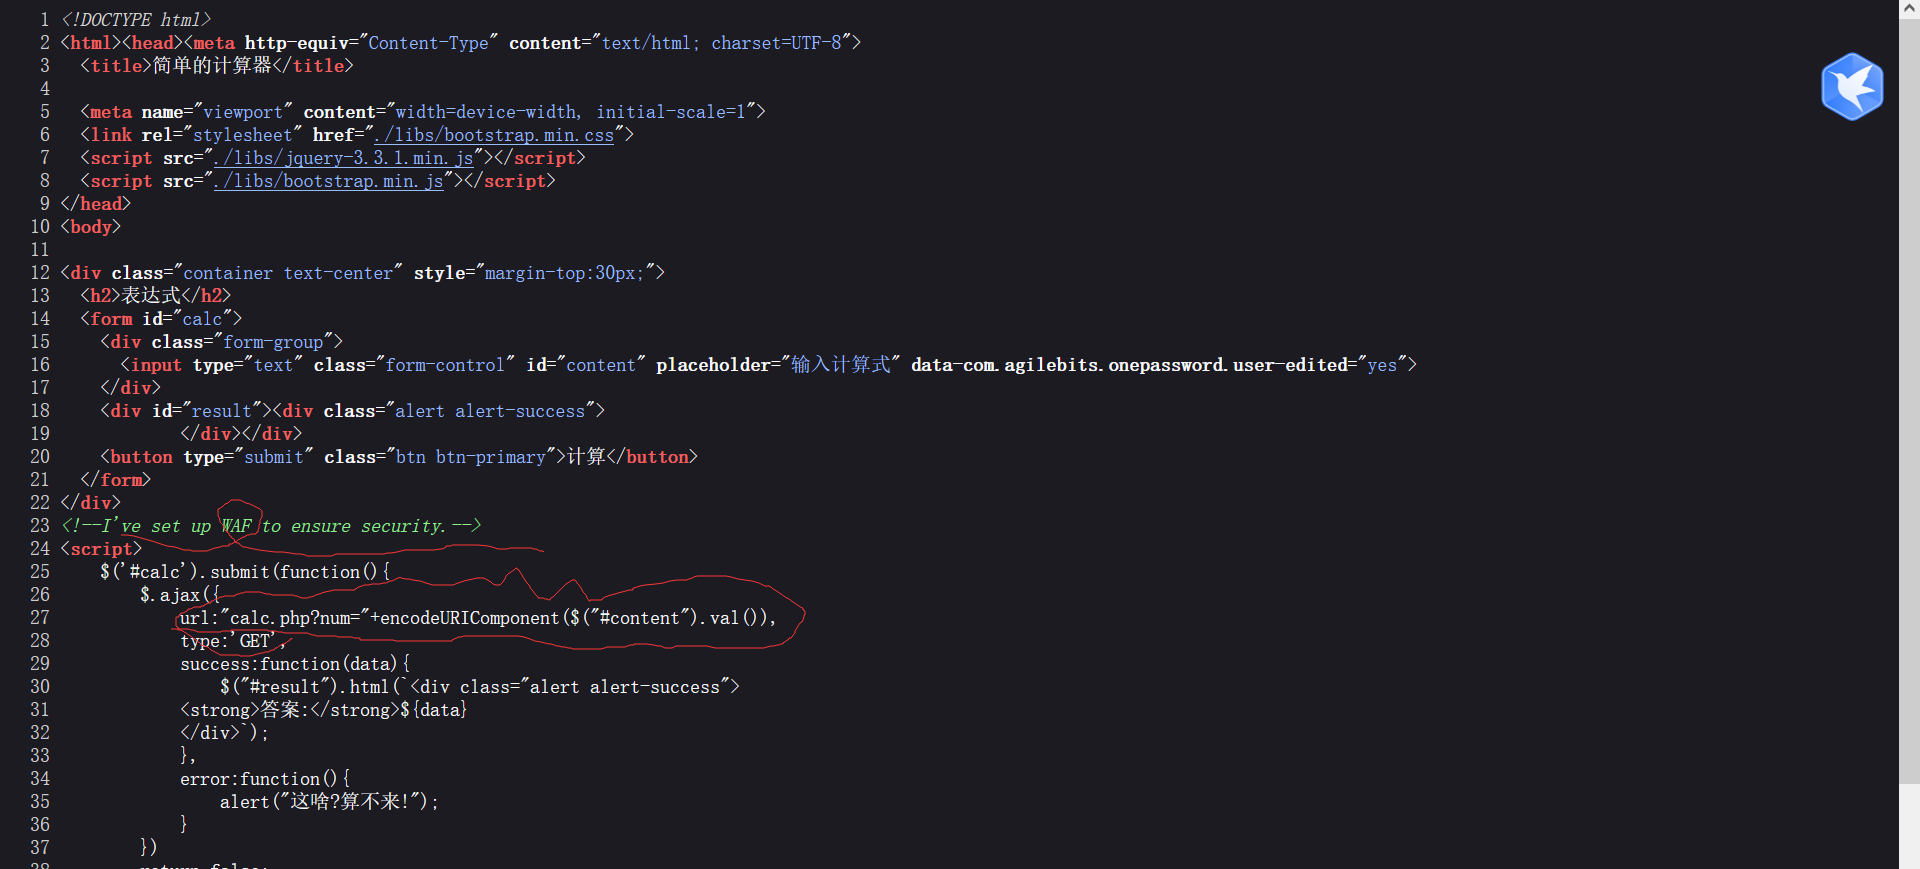Click the $("#result").html call
Screen dimensions: 1920x869
click(305, 687)
